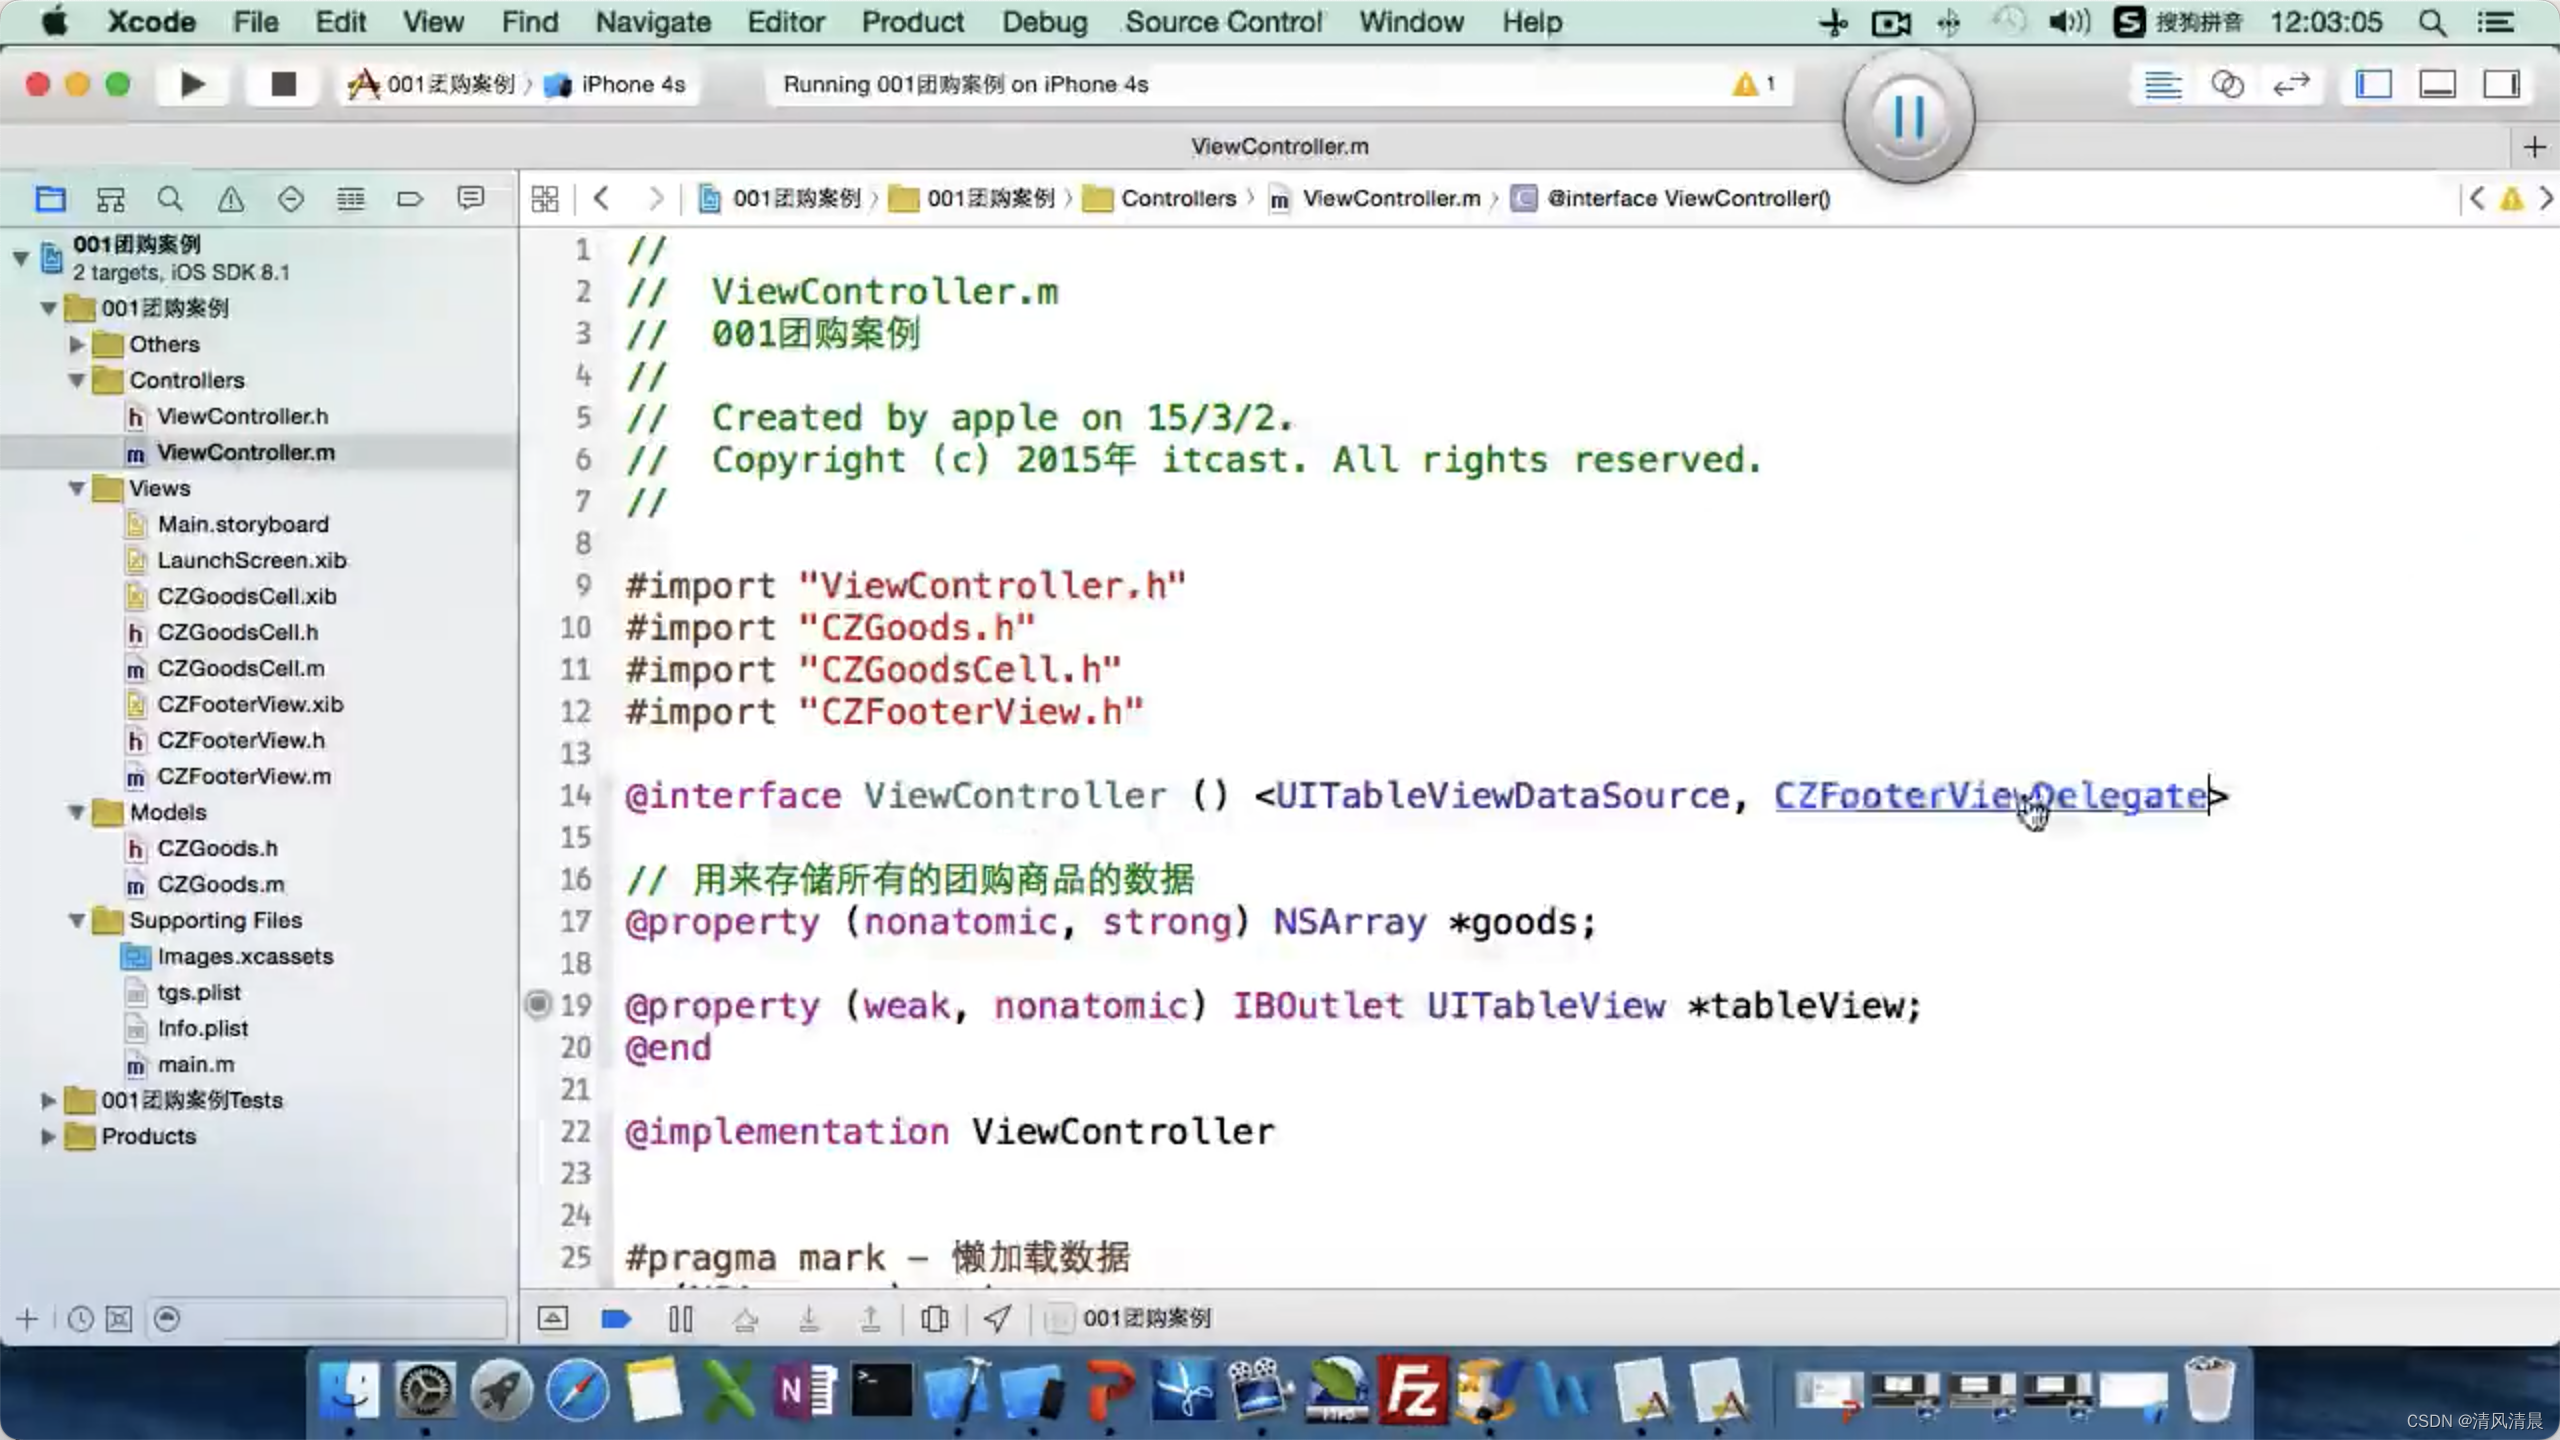This screenshot has height=1440, width=2560.
Task: Add a new file with navigator plus button
Action: point(27,1319)
